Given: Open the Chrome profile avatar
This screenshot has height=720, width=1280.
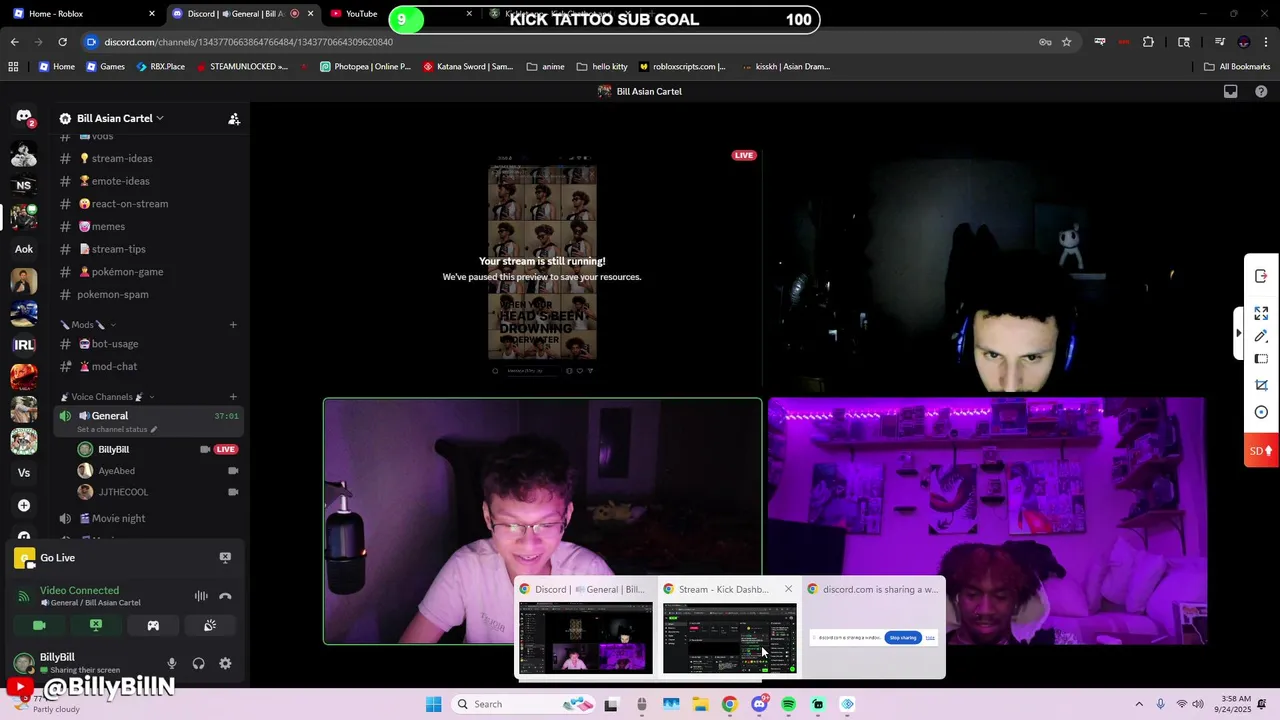Looking at the screenshot, I should click(x=1243, y=42).
